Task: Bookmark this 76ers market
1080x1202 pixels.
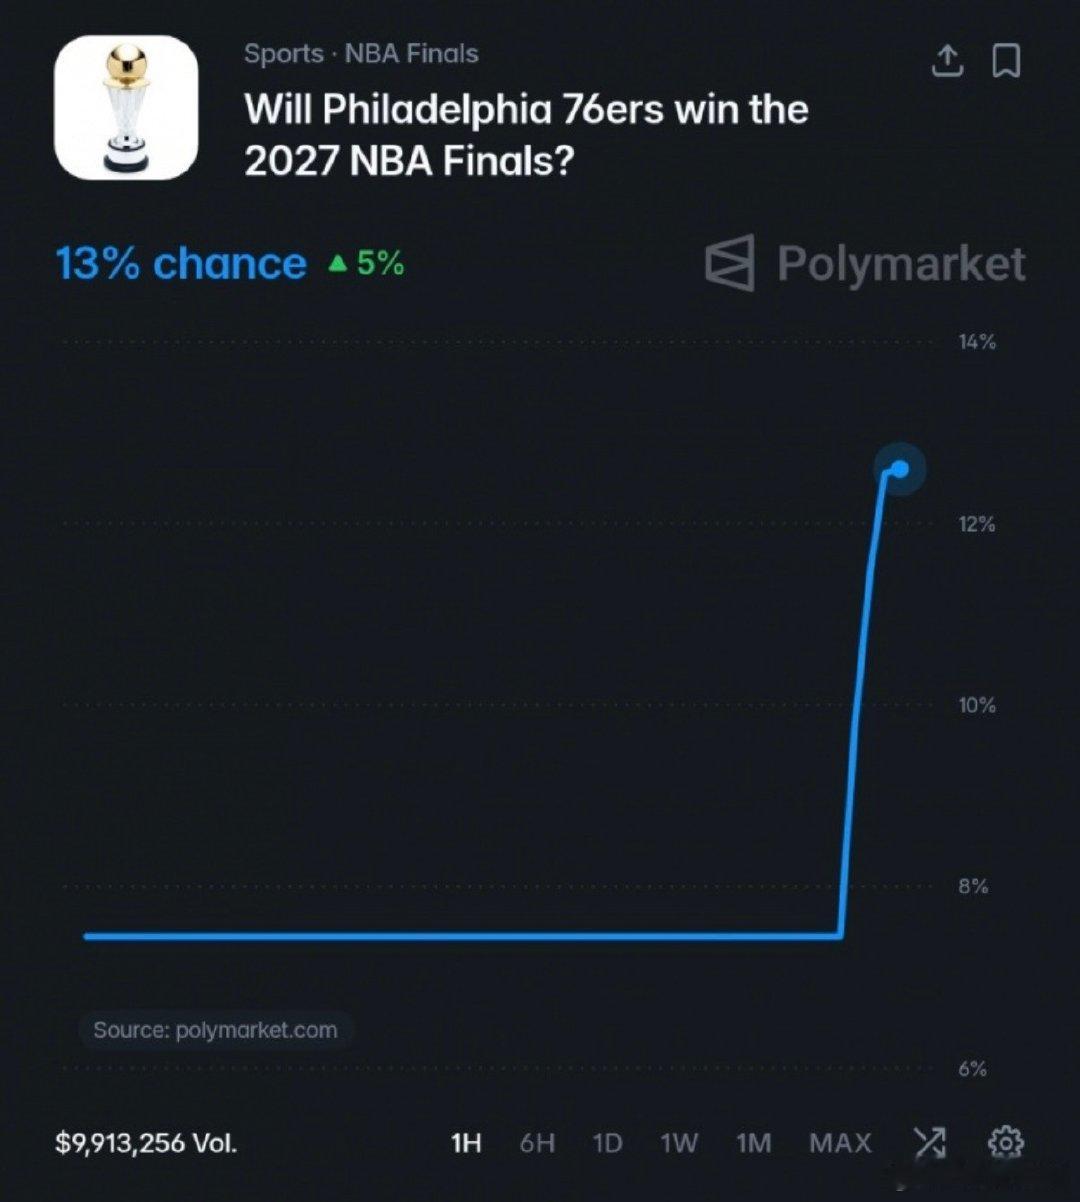Action: [1005, 62]
